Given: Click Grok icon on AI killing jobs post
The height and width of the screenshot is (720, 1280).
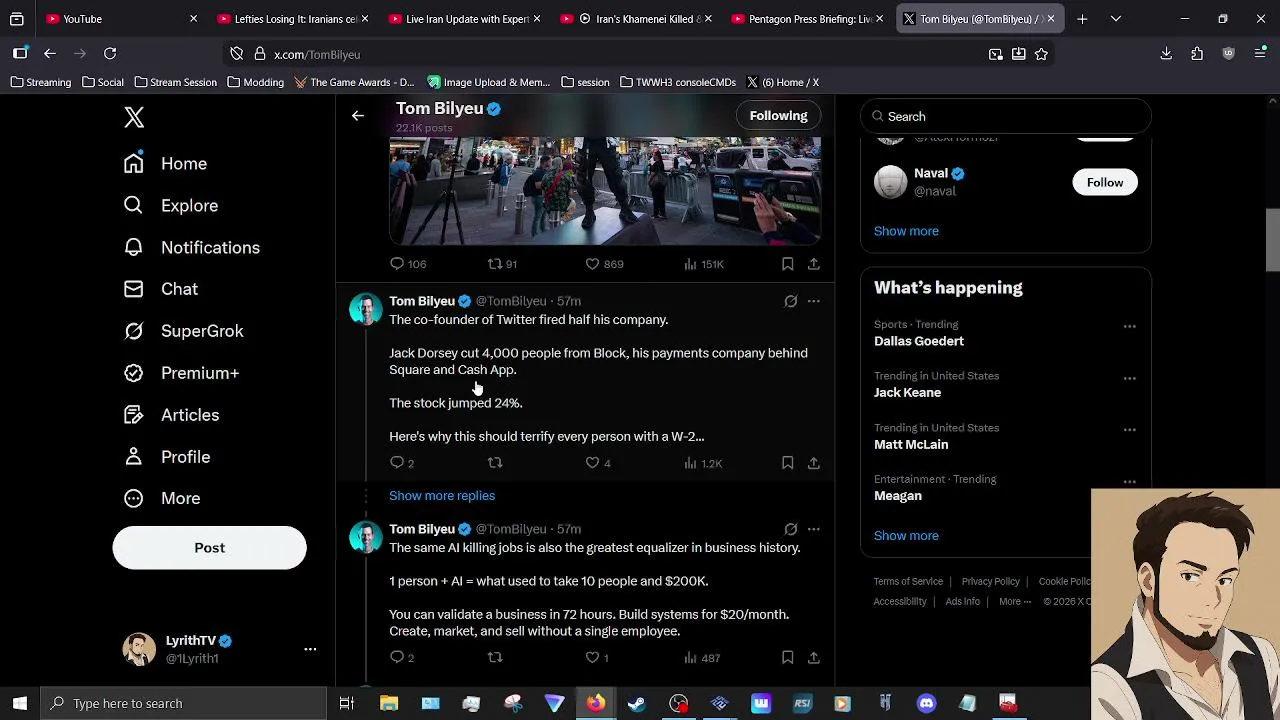Looking at the screenshot, I should [x=790, y=529].
